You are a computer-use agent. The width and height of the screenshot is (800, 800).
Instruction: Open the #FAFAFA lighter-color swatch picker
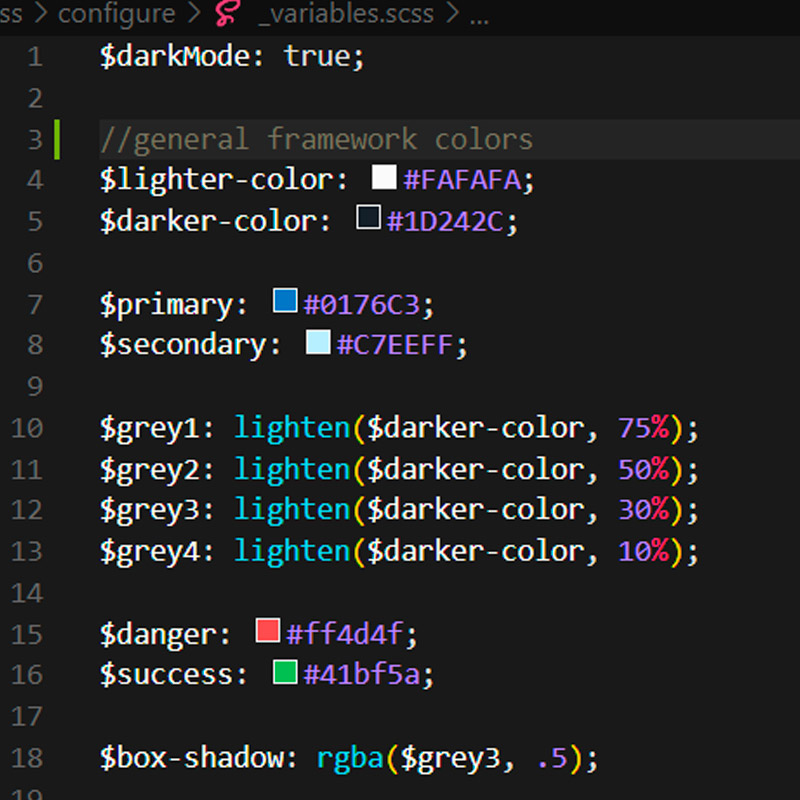[384, 178]
